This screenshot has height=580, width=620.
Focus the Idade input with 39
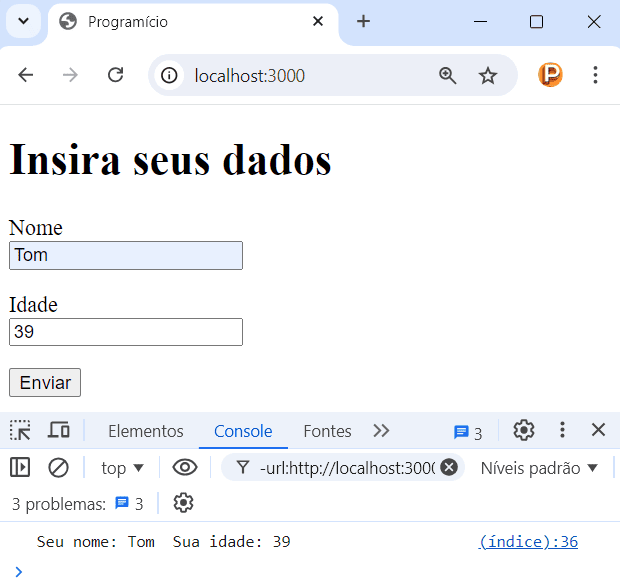point(126,332)
